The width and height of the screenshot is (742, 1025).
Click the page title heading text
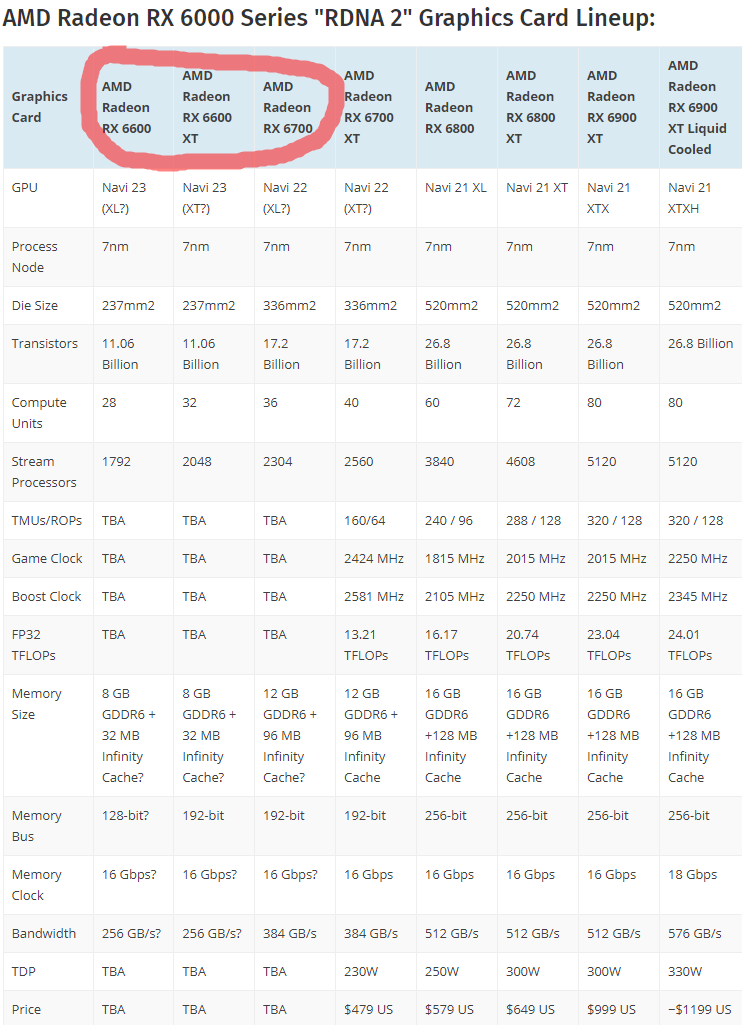pos(329,18)
